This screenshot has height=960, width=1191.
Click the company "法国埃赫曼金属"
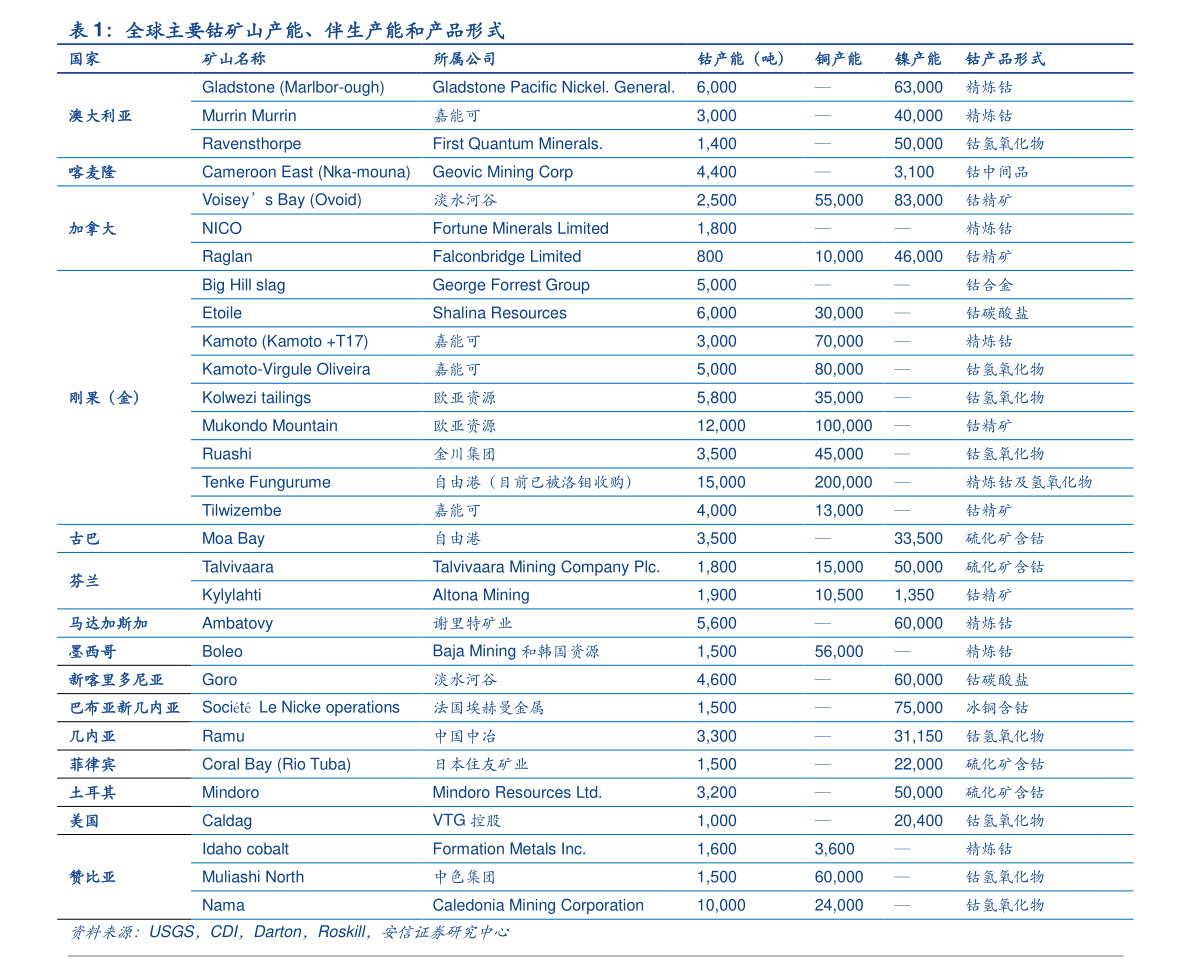coord(488,708)
